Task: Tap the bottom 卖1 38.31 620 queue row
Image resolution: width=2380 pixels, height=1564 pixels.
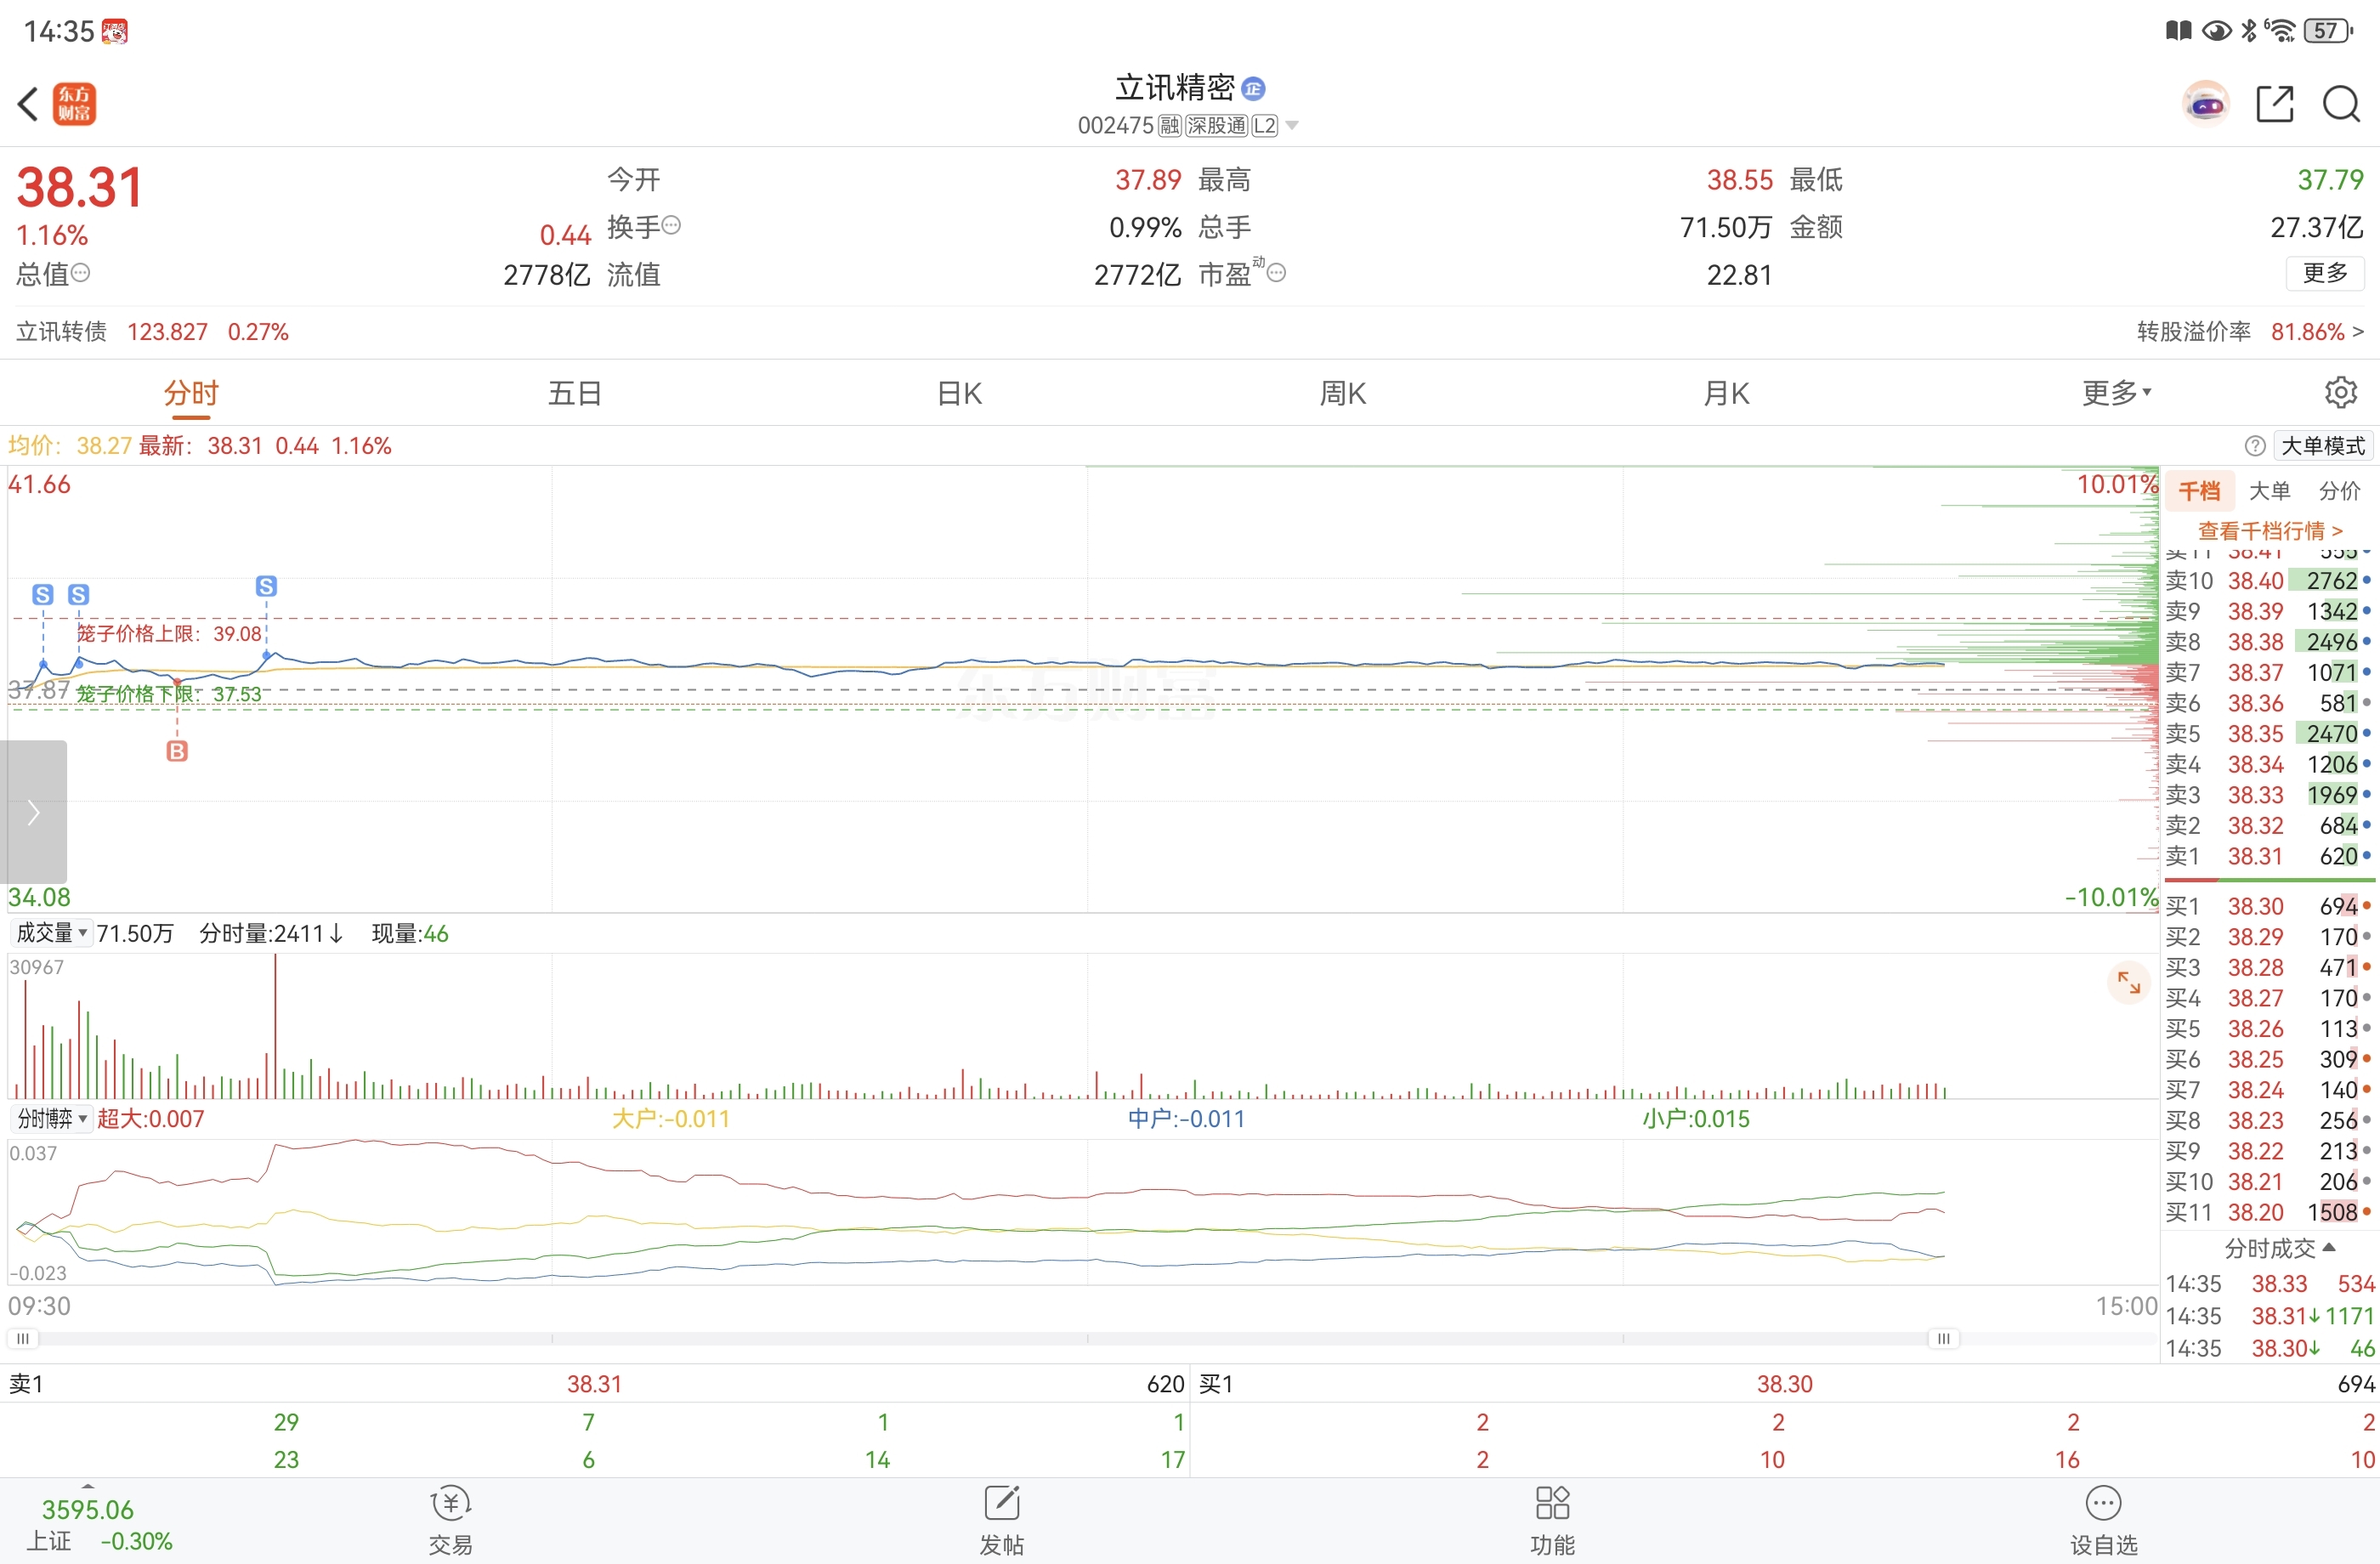Action: pyautogui.click(x=595, y=1384)
